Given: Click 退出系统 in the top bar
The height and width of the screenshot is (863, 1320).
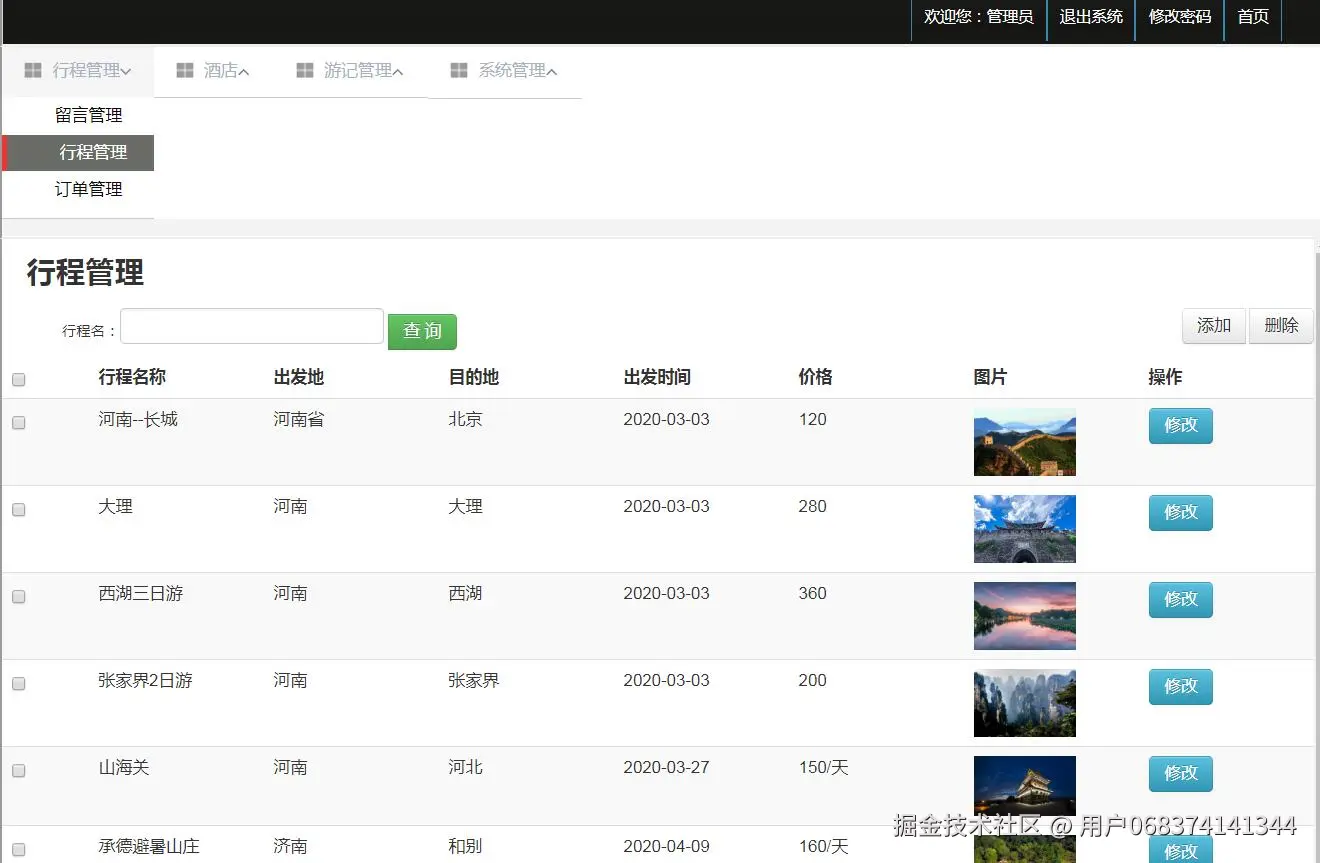Looking at the screenshot, I should click(1091, 17).
